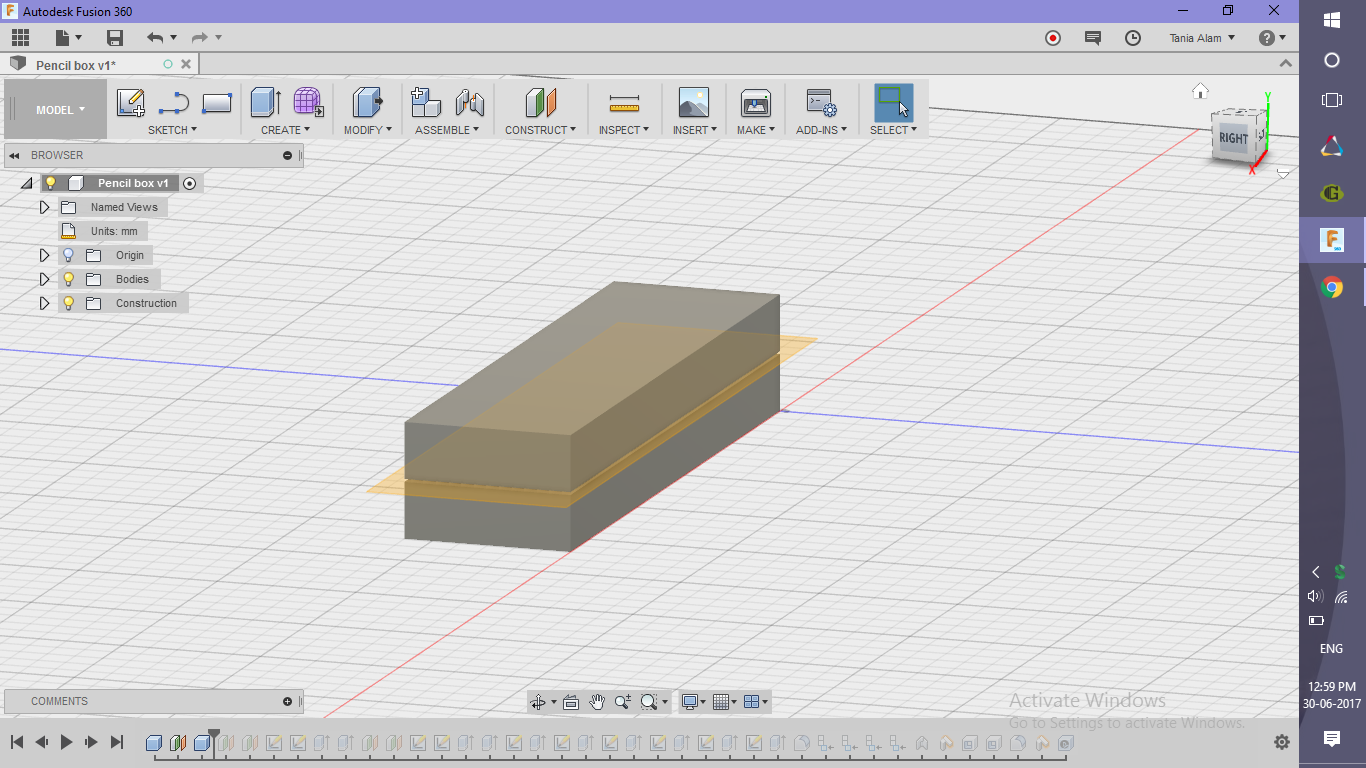This screenshot has height=768, width=1366.
Task: Select the Look At tool
Action: pos(571,702)
